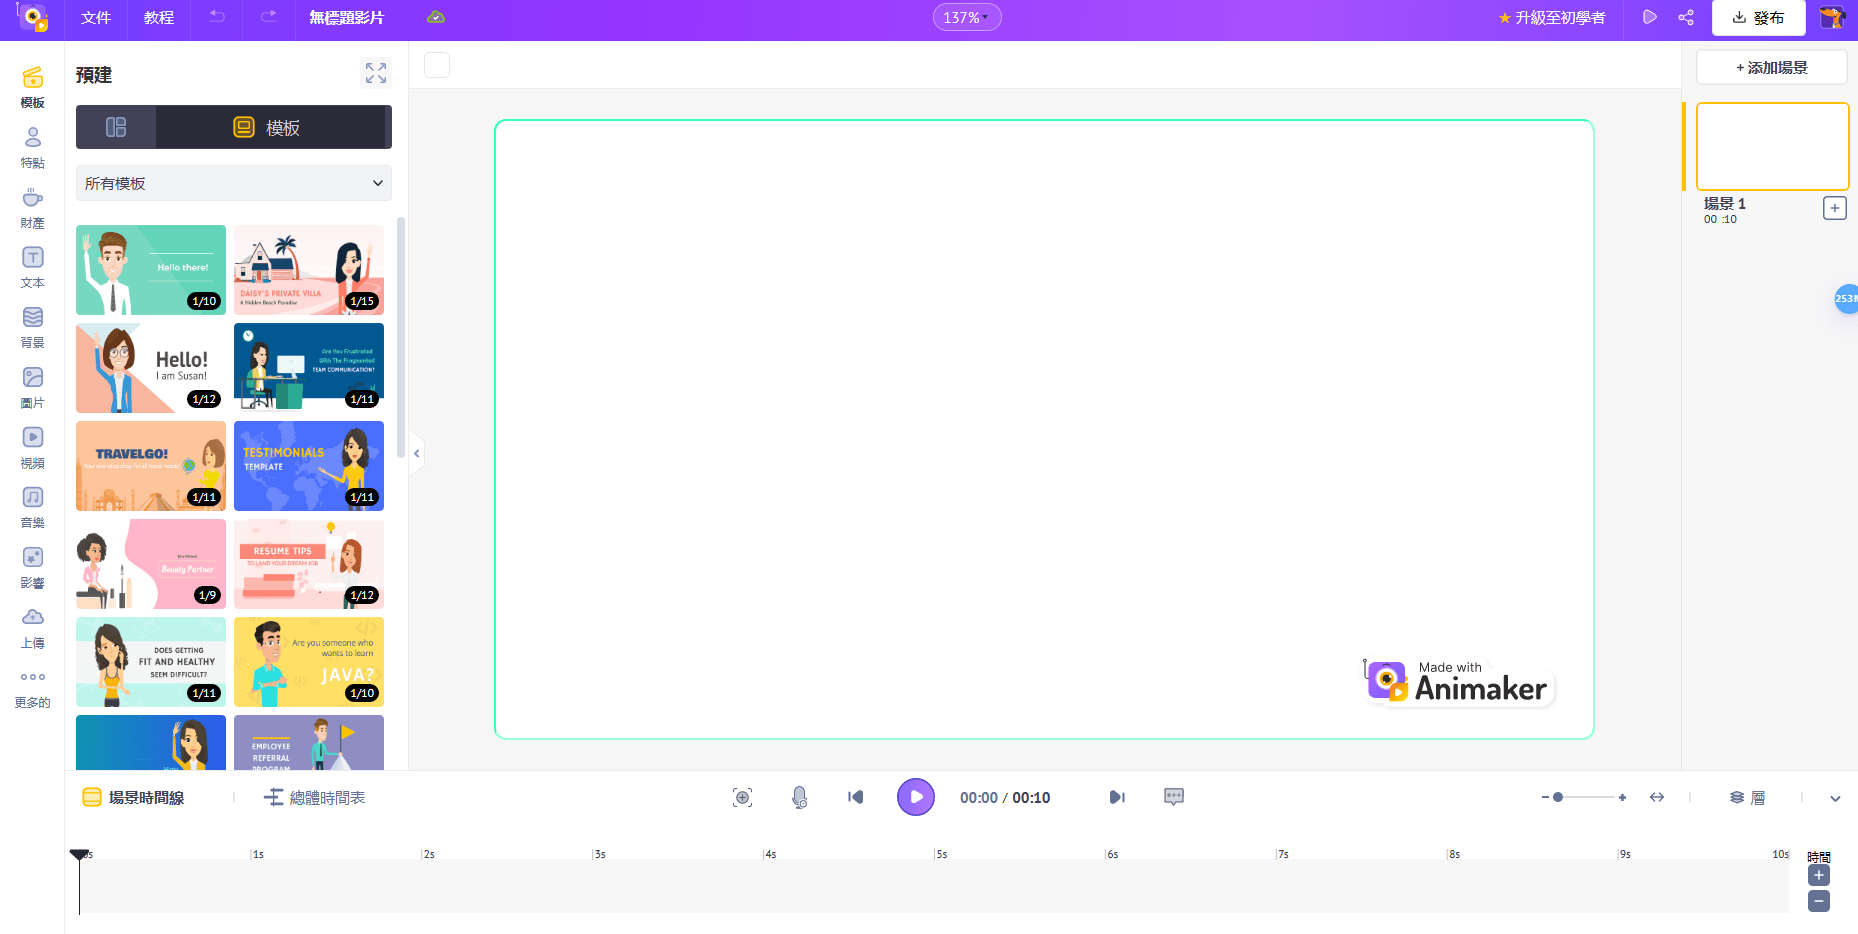Click the share icon in top bar
Viewport: 1858px width, 934px height.
1686,18
